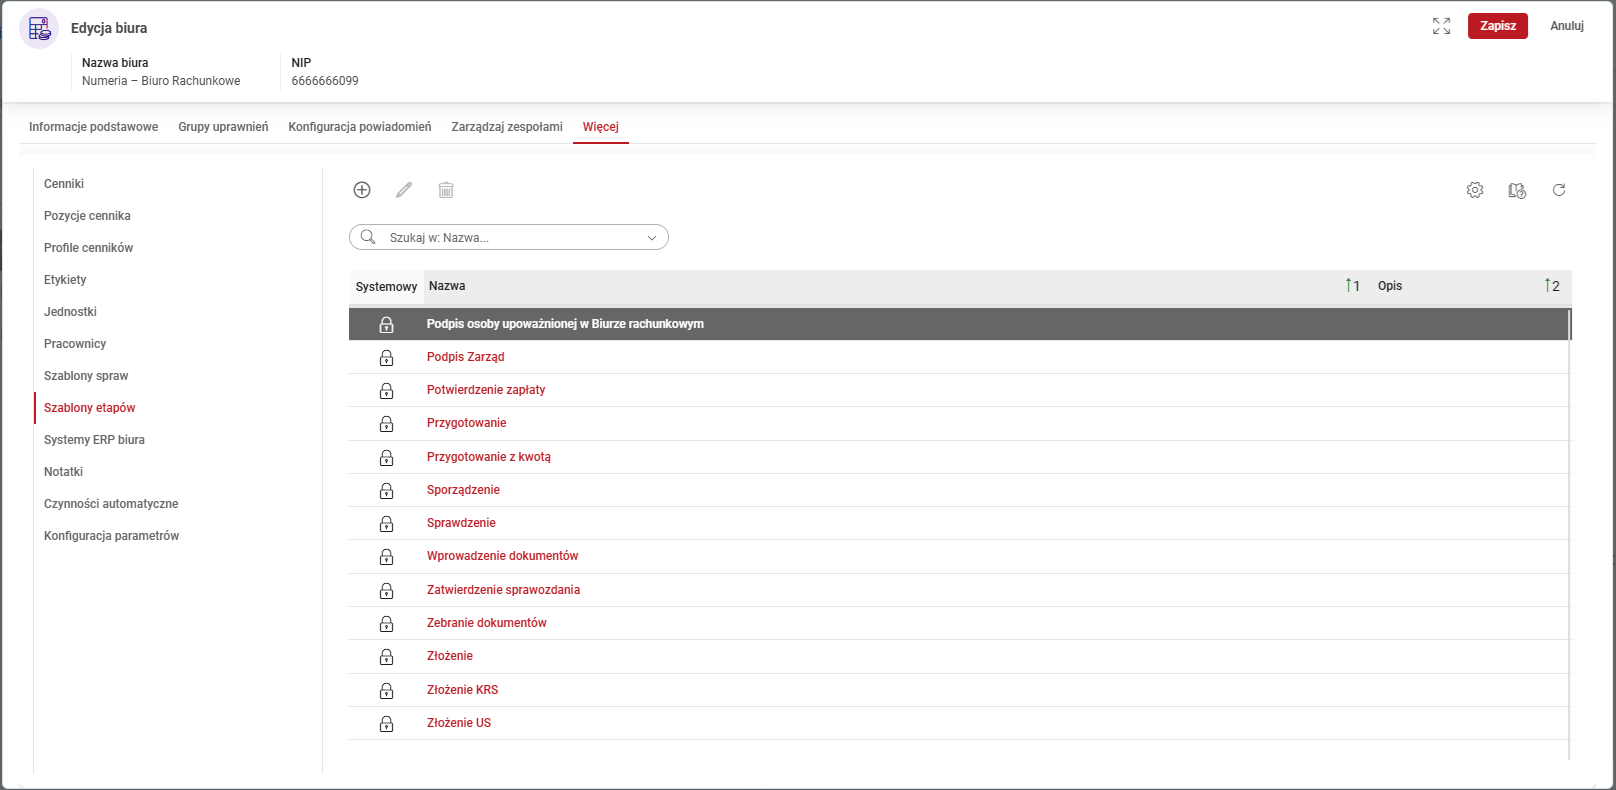Go to Czynności automatyczne in sidebar
Viewport: 1616px width, 790px height.
click(111, 504)
